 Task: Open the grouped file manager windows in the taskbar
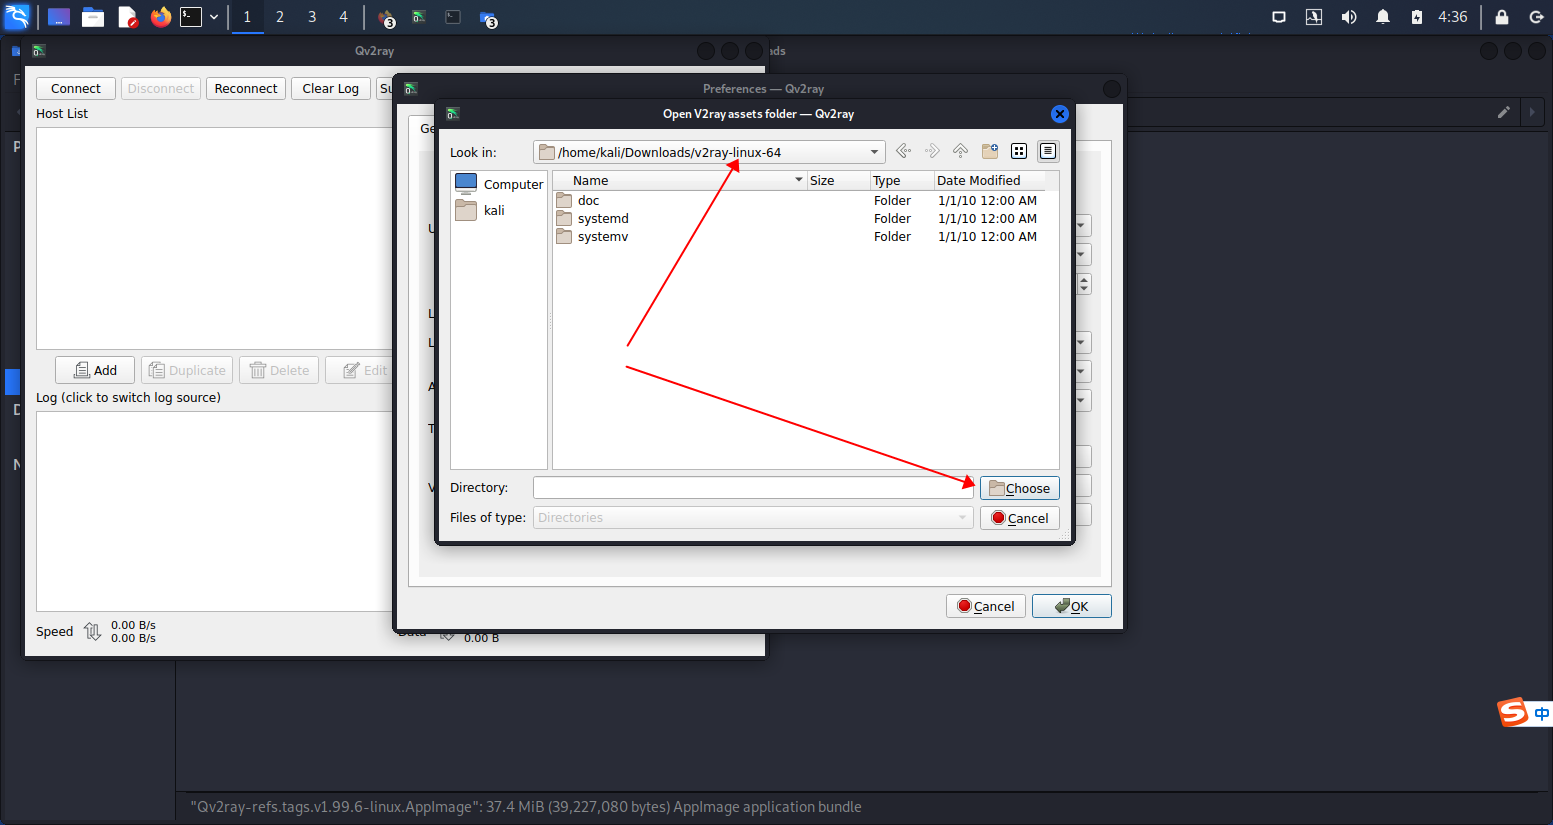[x=488, y=18]
